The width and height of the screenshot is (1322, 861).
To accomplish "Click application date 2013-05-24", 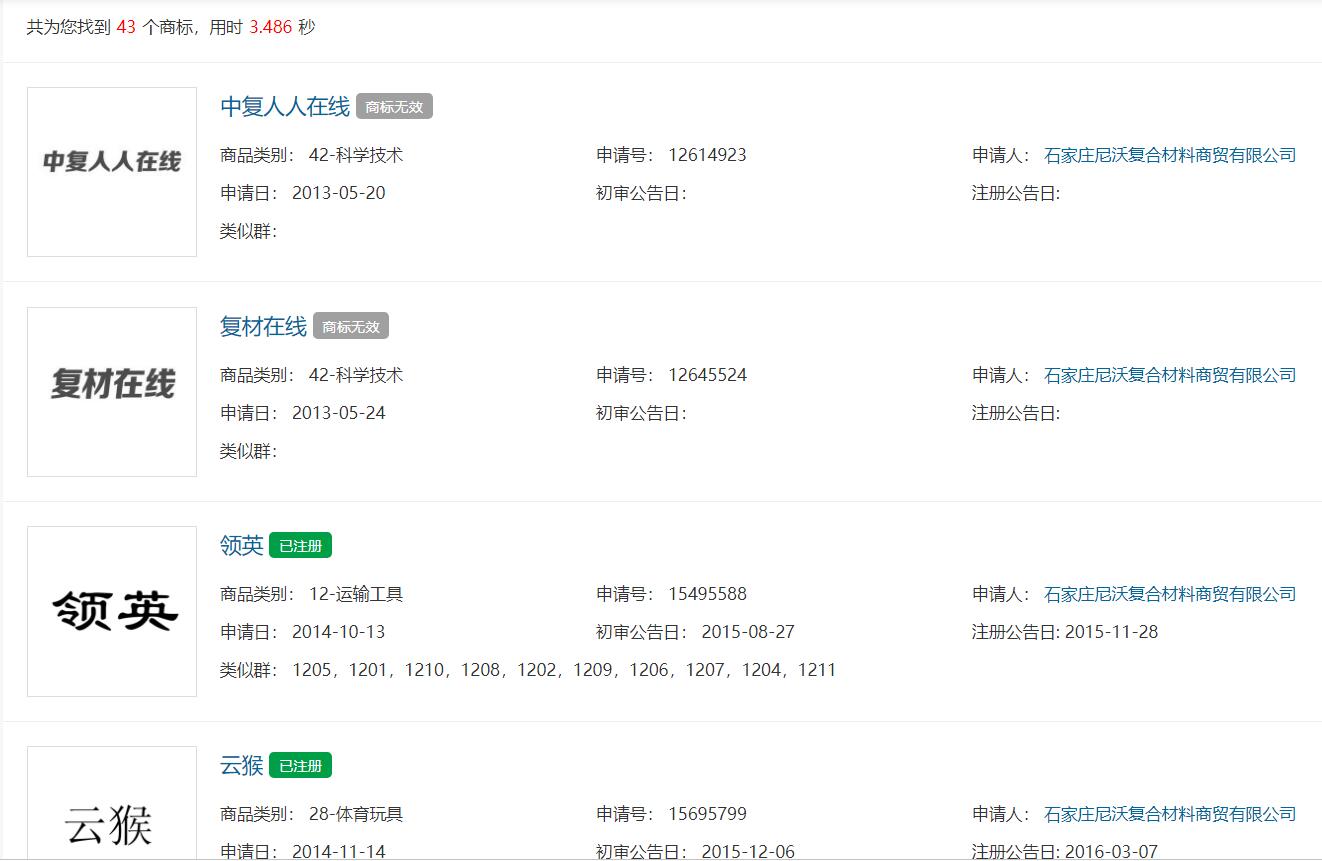I will pyautogui.click(x=338, y=413).
